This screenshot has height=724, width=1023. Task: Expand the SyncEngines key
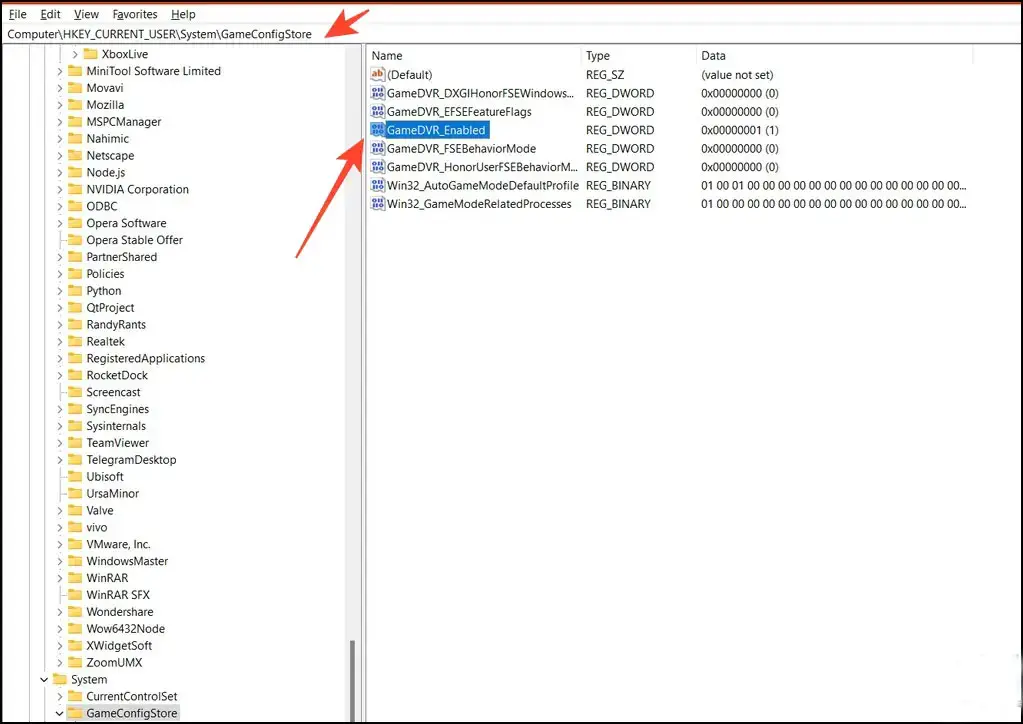click(59, 409)
